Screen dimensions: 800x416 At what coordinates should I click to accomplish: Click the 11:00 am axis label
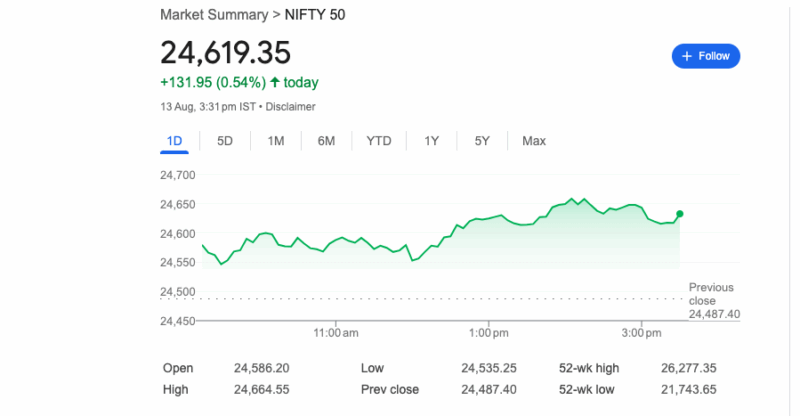(336, 331)
